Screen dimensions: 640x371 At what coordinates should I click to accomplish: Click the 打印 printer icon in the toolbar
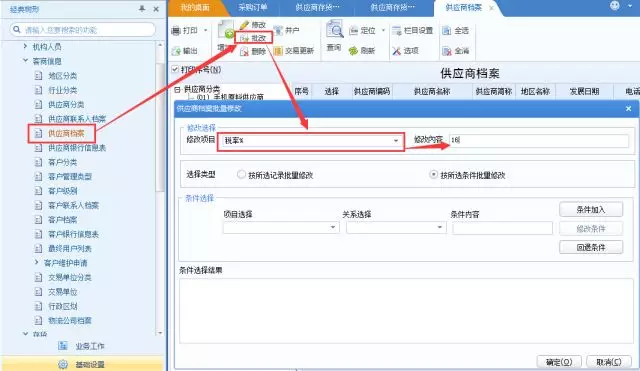pyautogui.click(x=176, y=31)
